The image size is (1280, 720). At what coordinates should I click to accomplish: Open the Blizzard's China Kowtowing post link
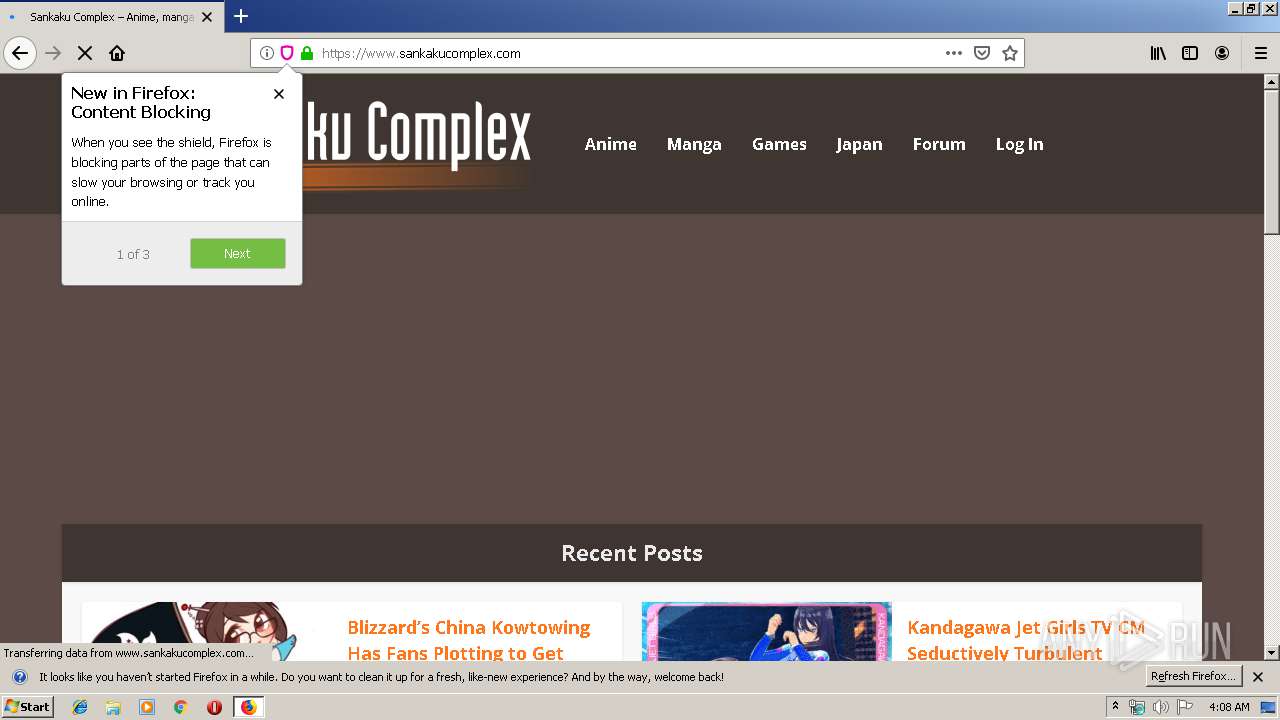coord(469,640)
